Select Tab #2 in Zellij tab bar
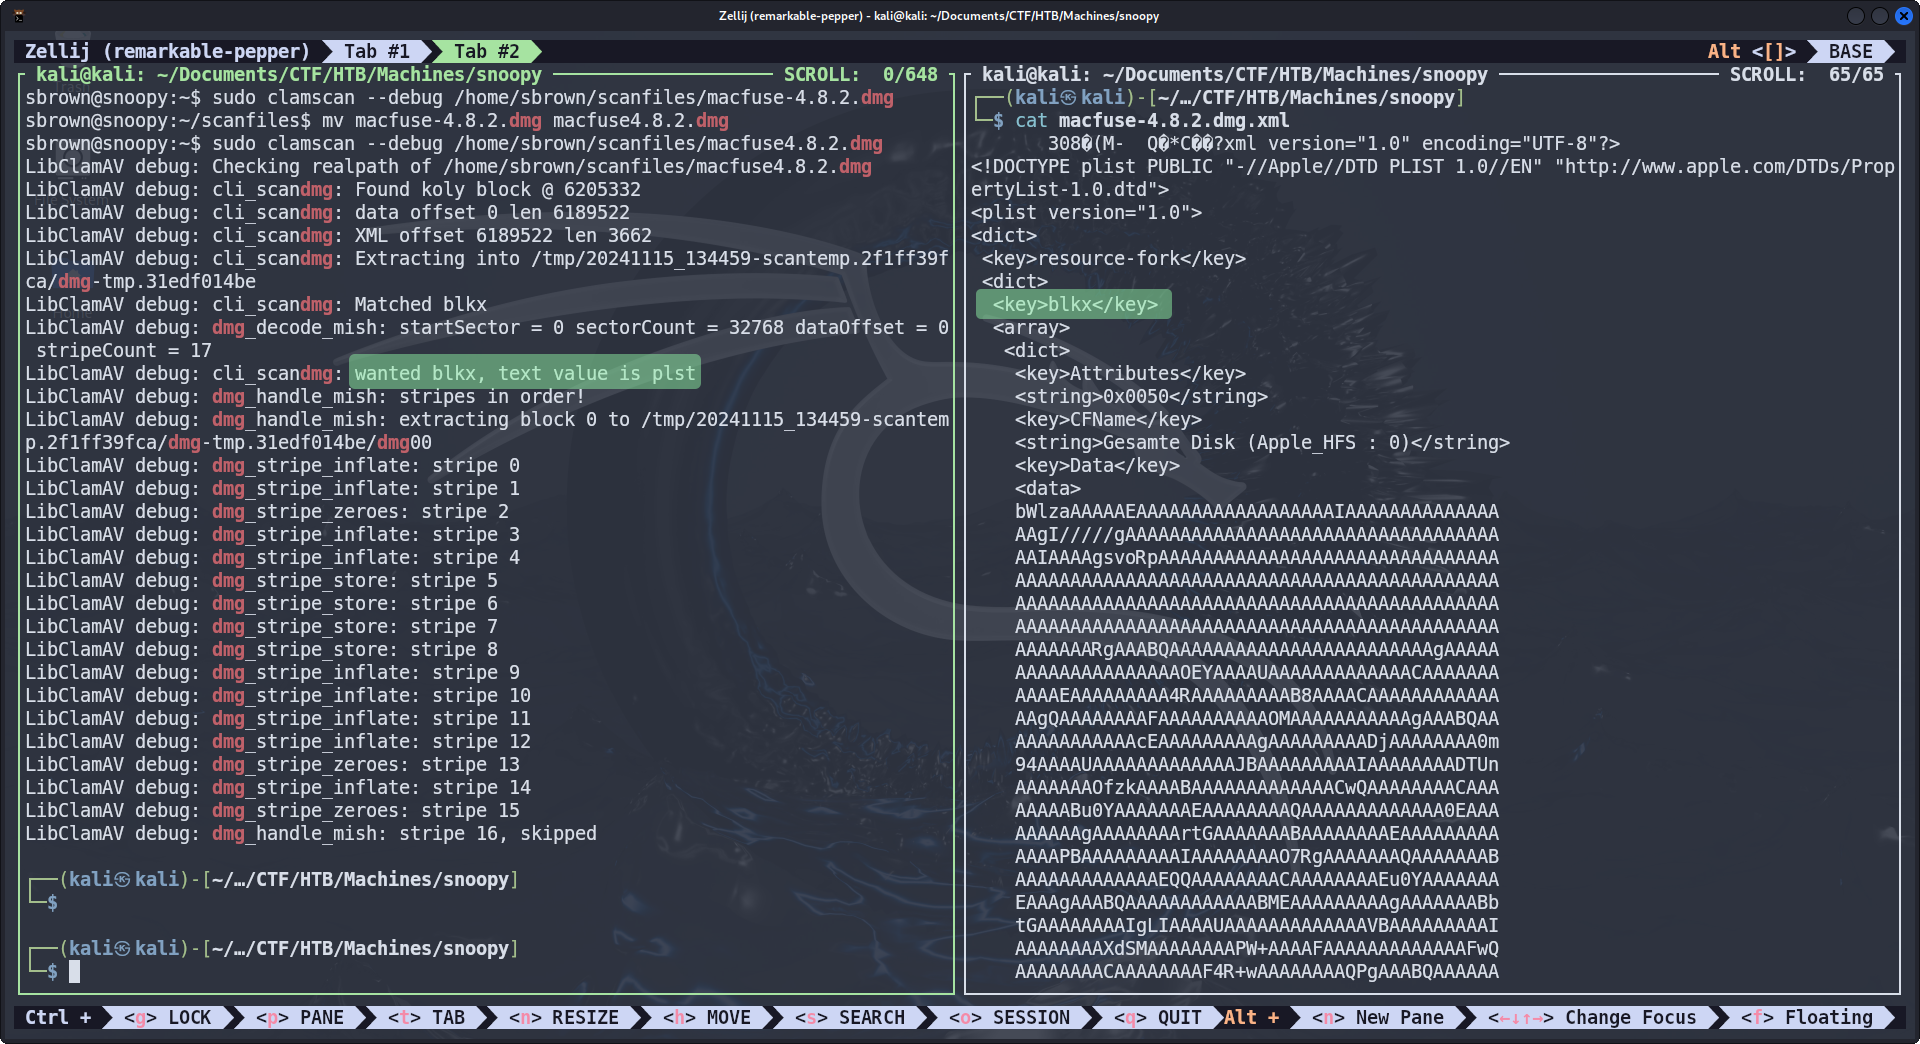The height and width of the screenshot is (1044, 1920). point(486,51)
